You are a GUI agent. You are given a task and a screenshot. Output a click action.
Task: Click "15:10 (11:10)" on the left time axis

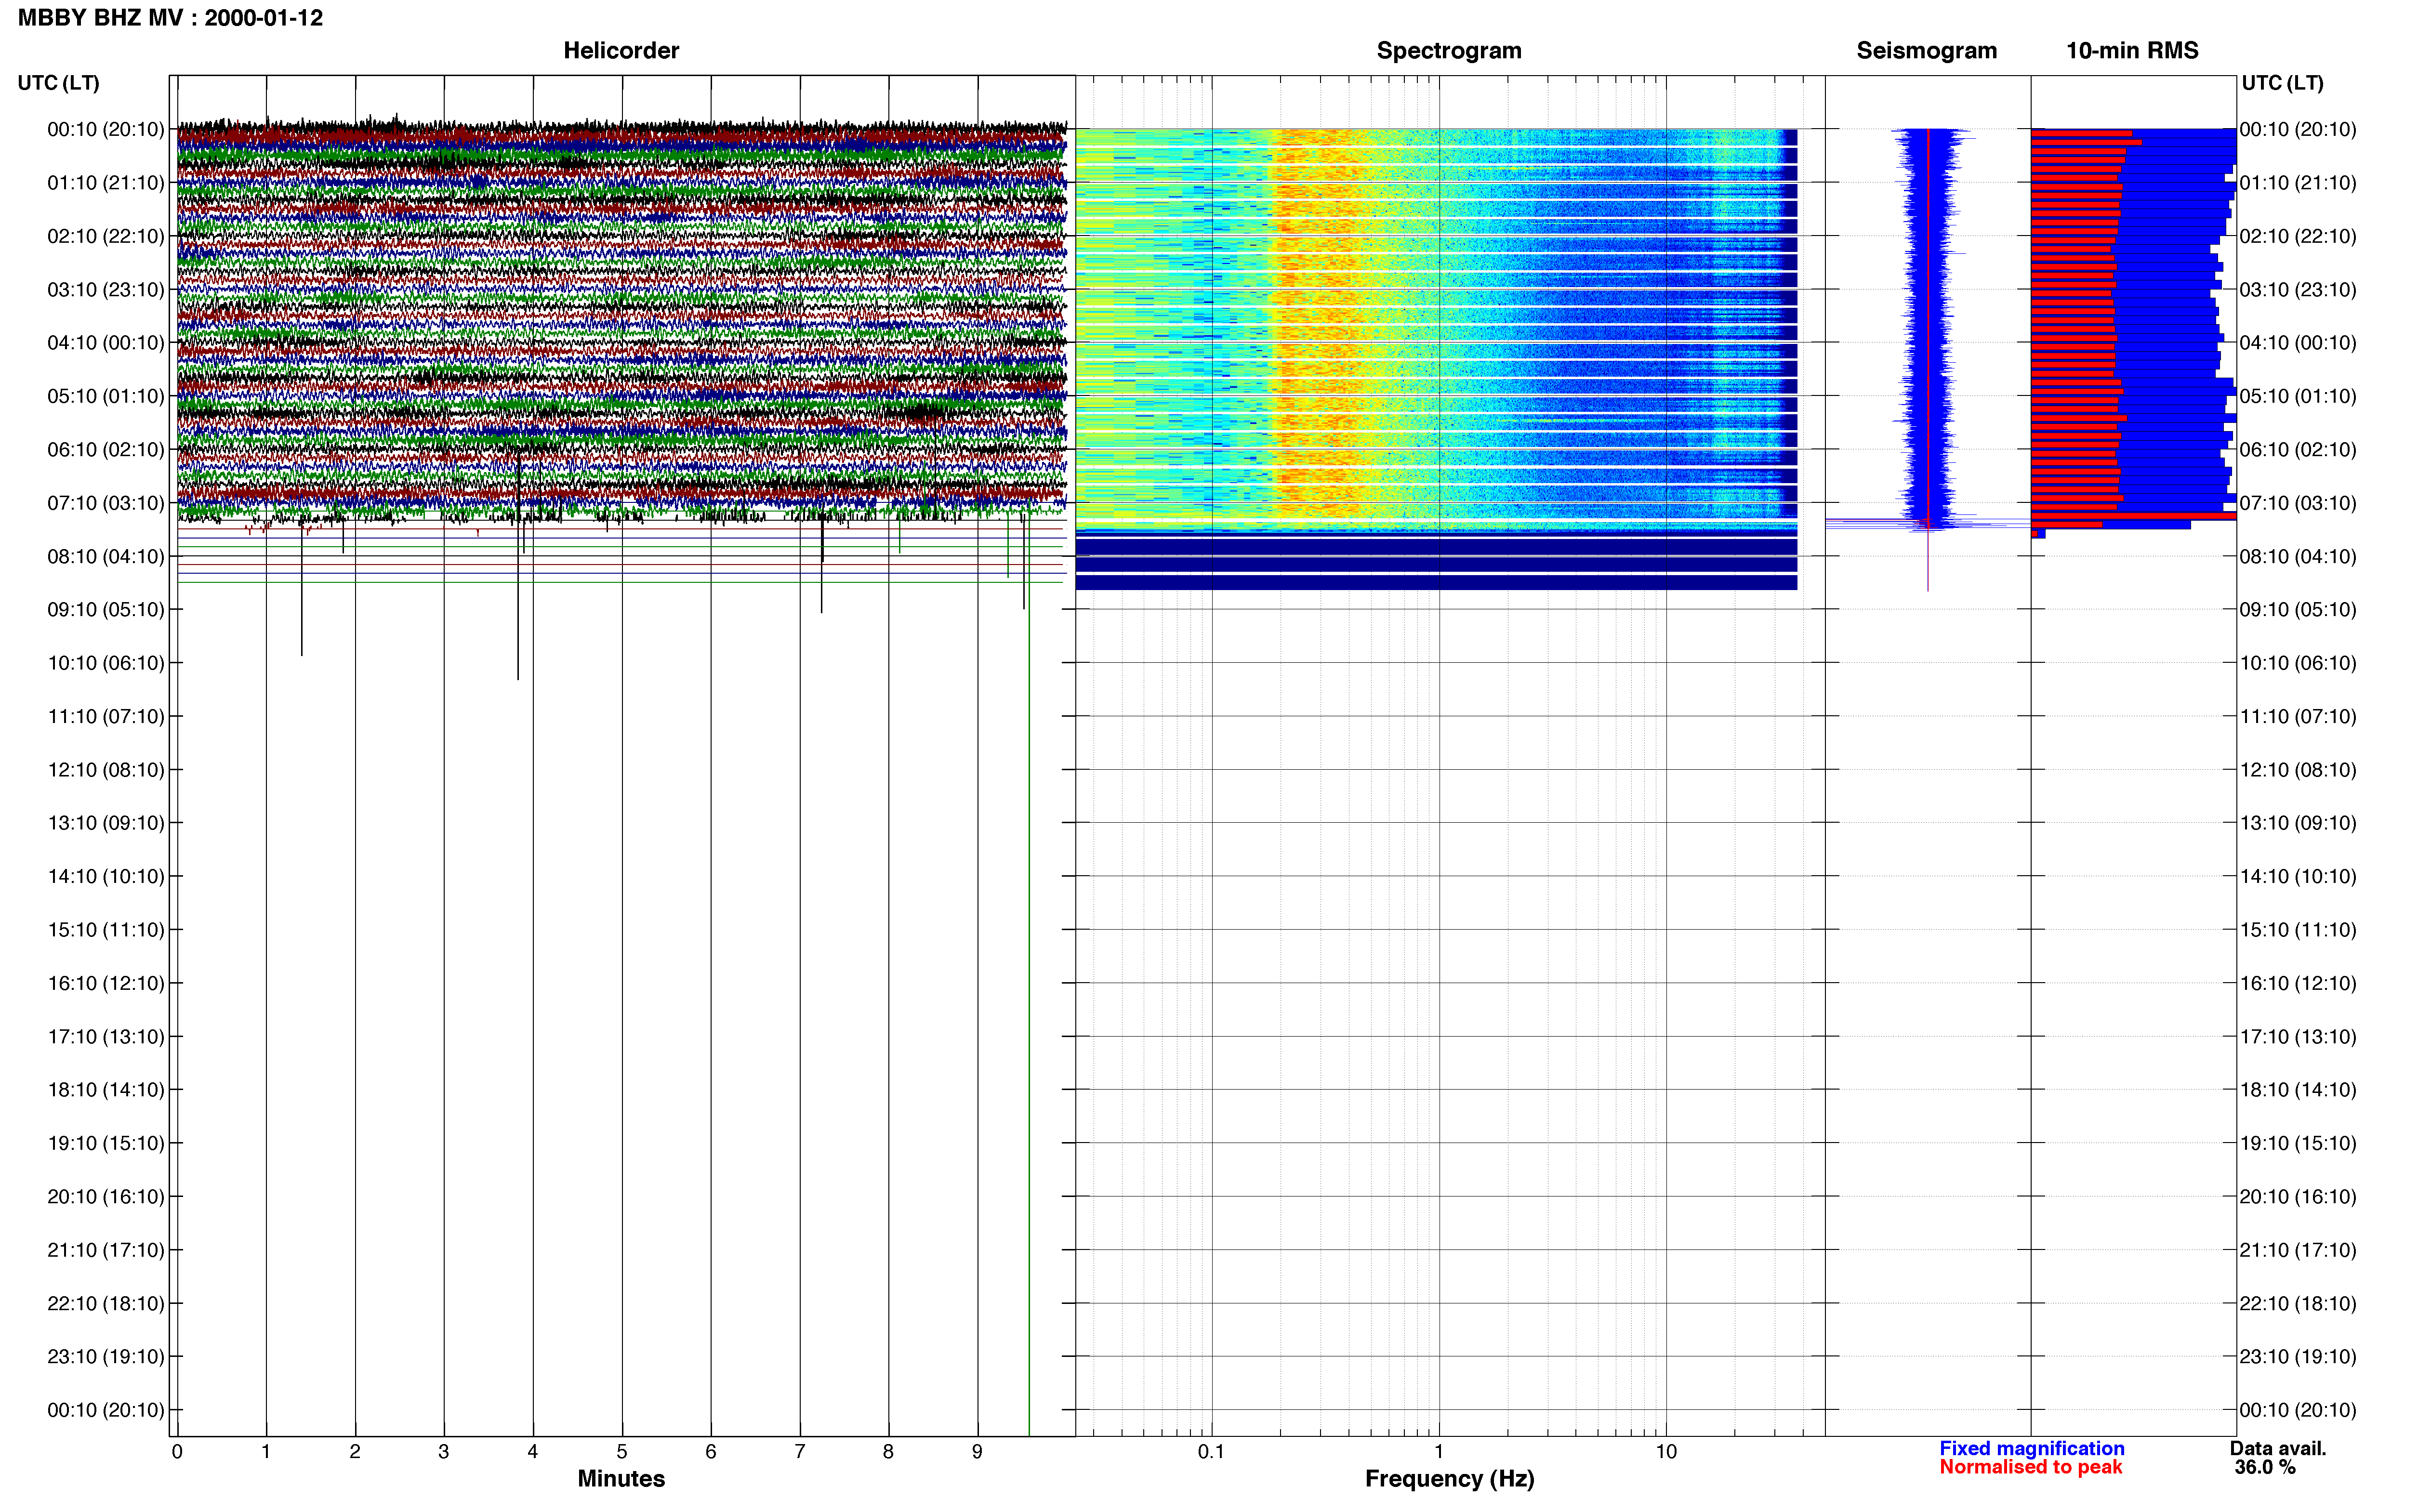[x=106, y=930]
